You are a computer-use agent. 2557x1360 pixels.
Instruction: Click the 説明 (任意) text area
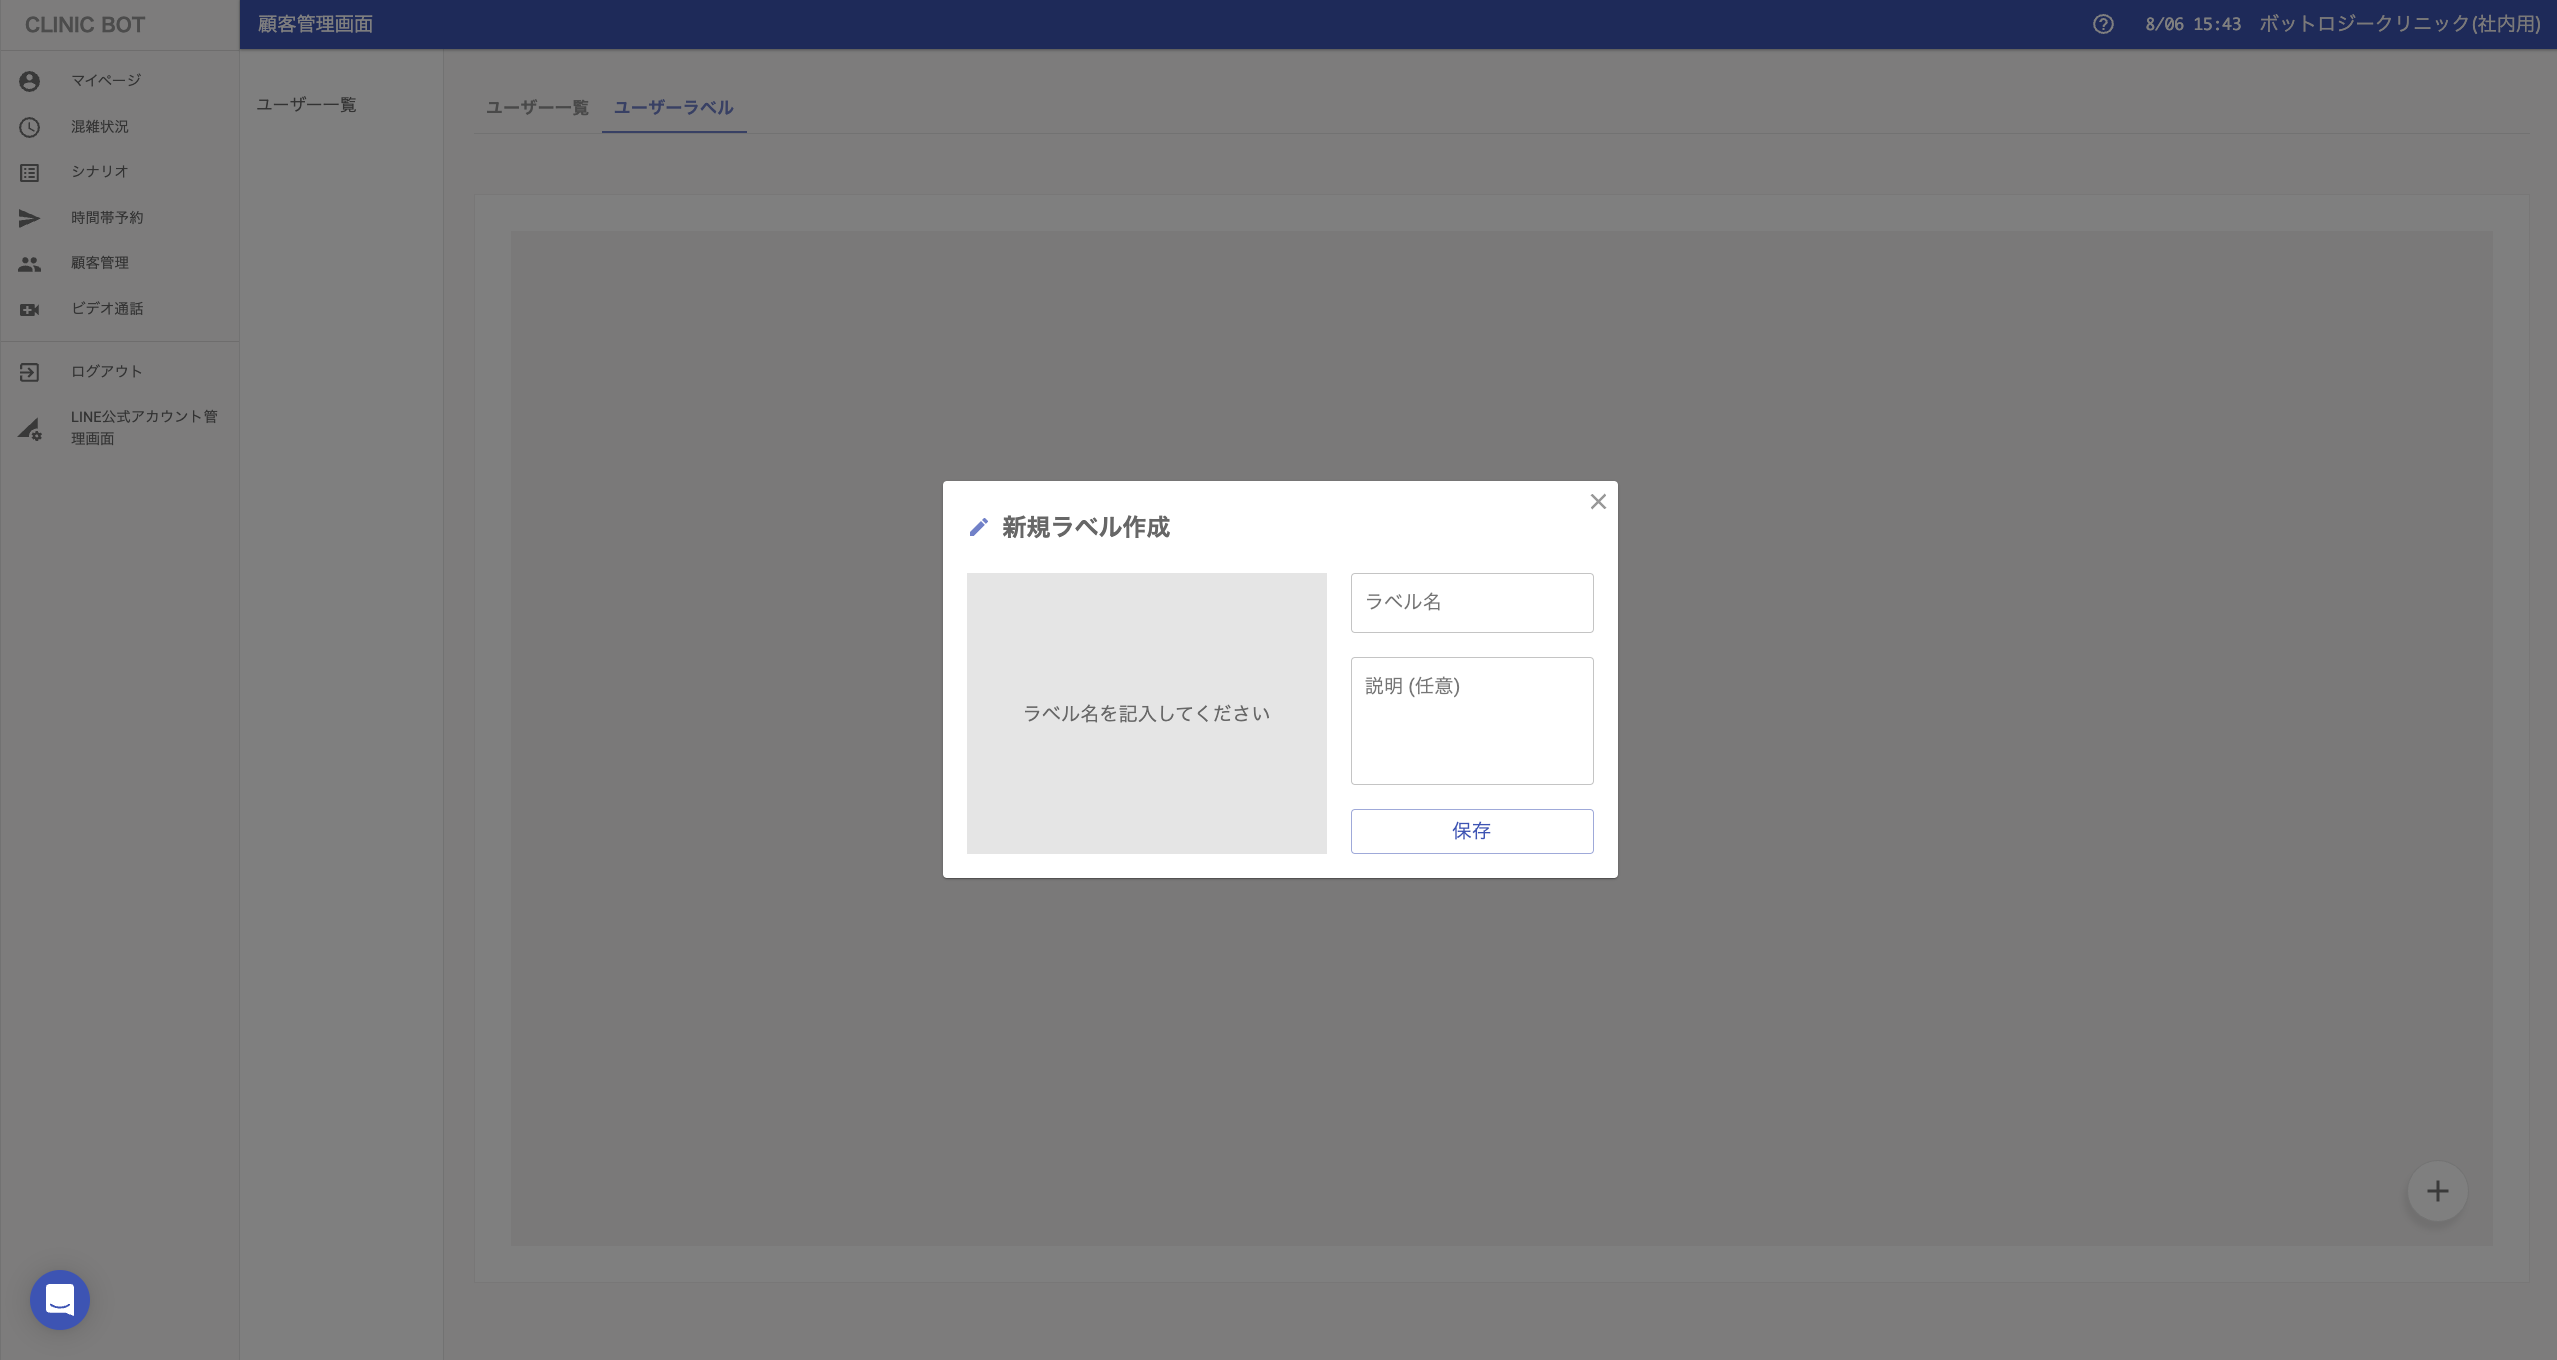click(x=1471, y=720)
